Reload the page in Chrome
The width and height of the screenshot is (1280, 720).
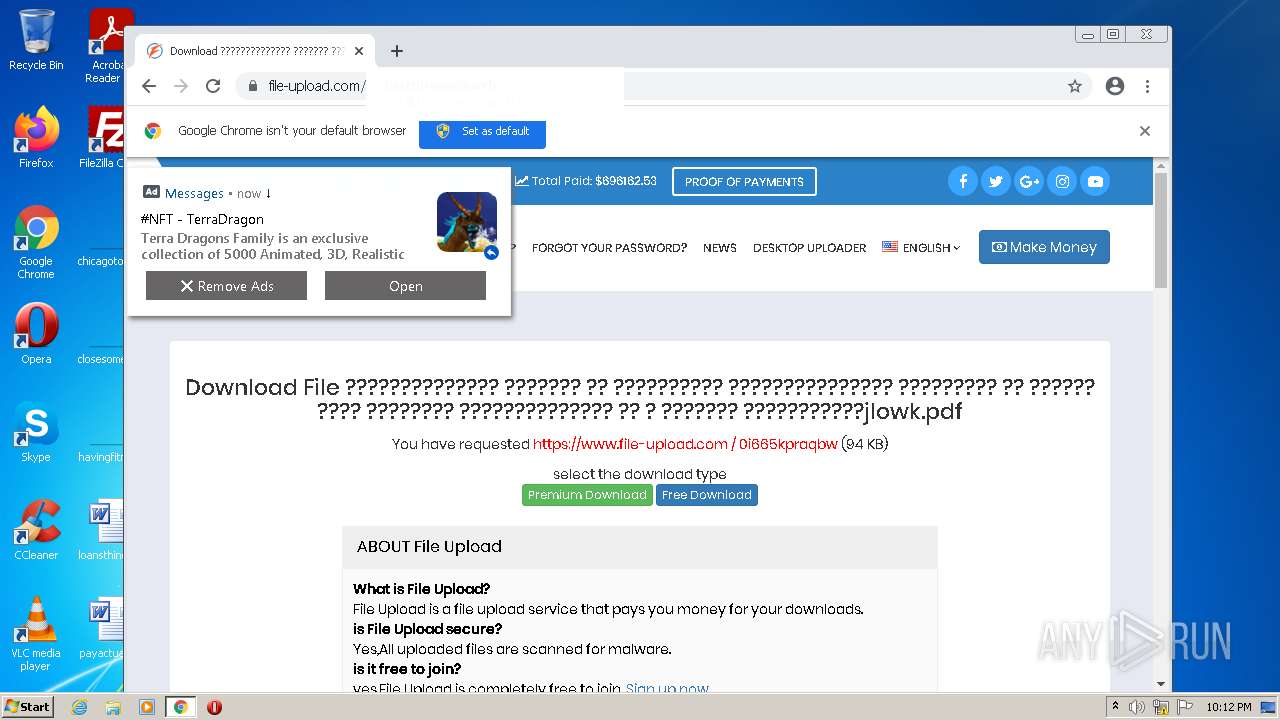click(213, 86)
